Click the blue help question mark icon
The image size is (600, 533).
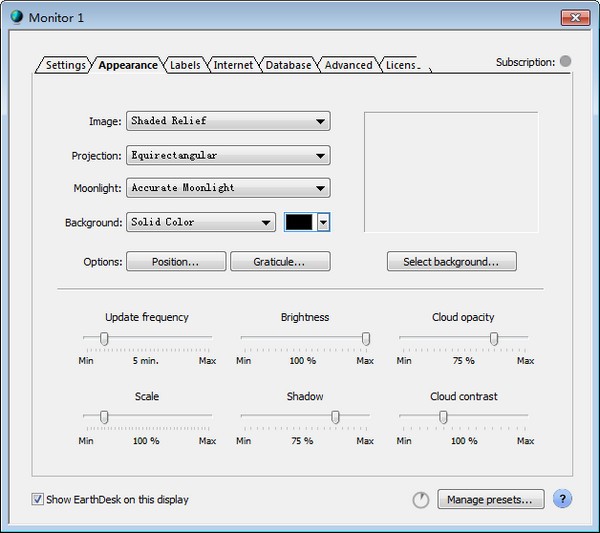click(562, 499)
